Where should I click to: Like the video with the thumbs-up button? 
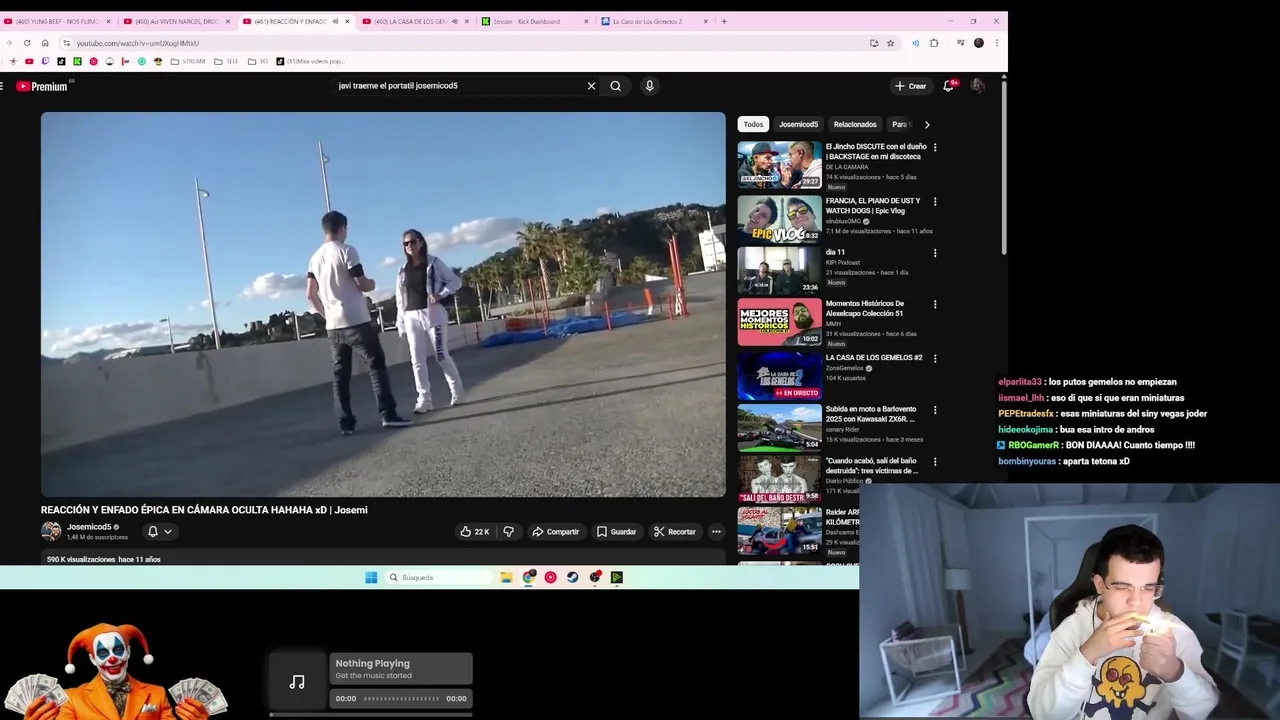[474, 532]
